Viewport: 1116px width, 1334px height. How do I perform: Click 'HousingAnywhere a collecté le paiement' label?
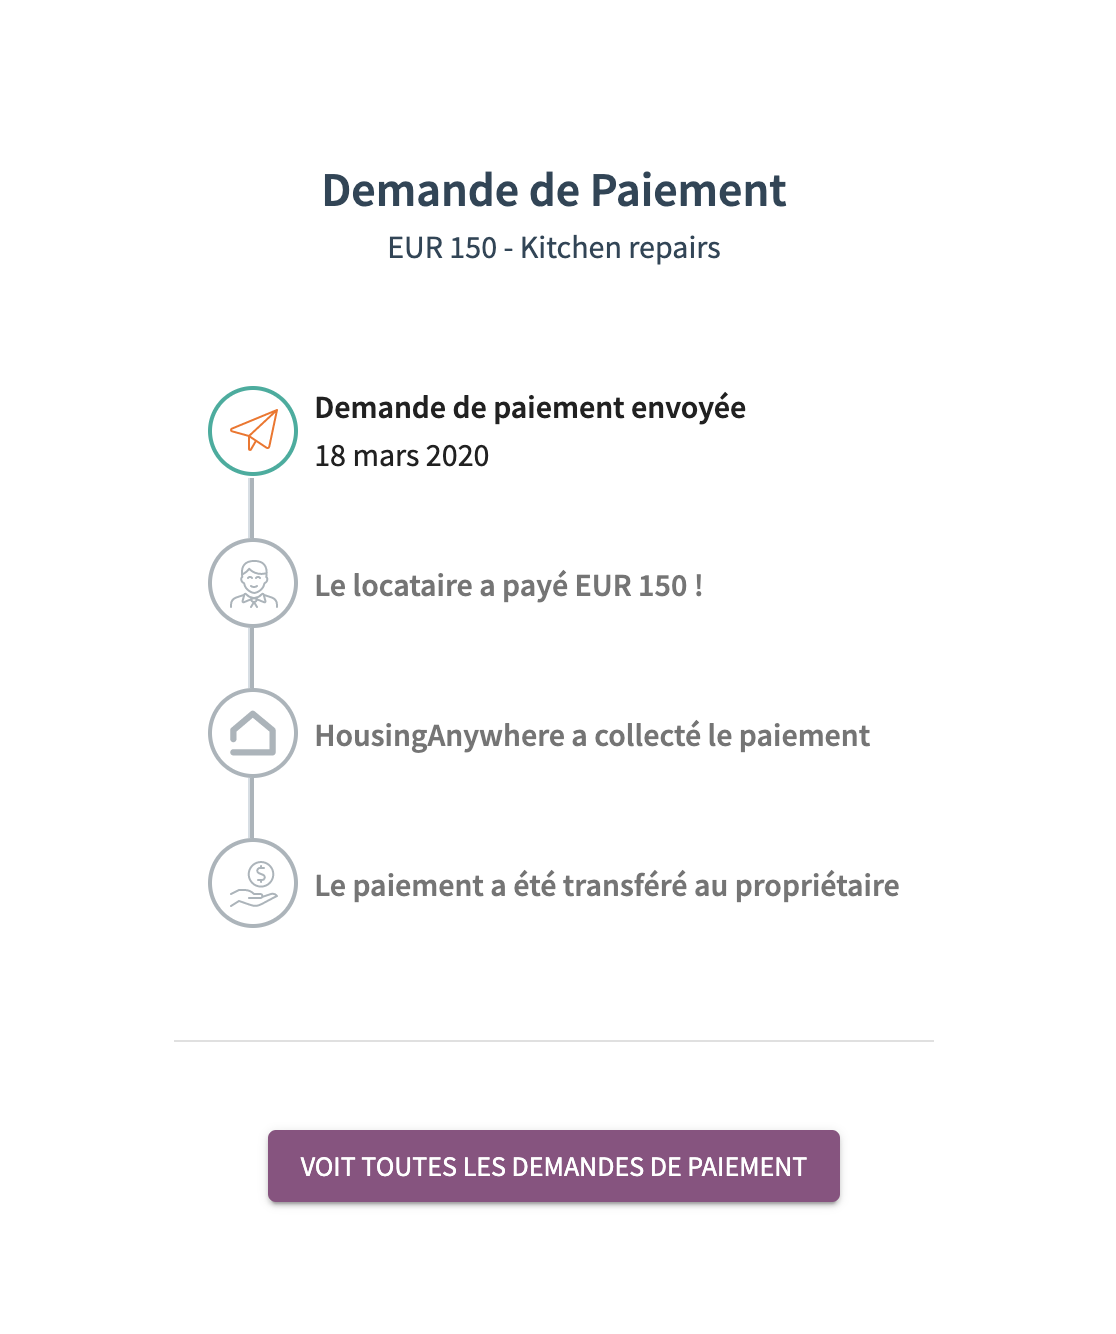point(591,735)
